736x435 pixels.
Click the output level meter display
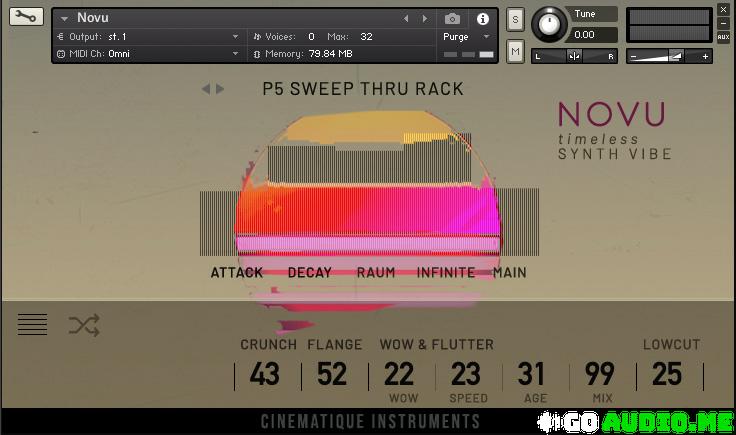click(x=669, y=25)
